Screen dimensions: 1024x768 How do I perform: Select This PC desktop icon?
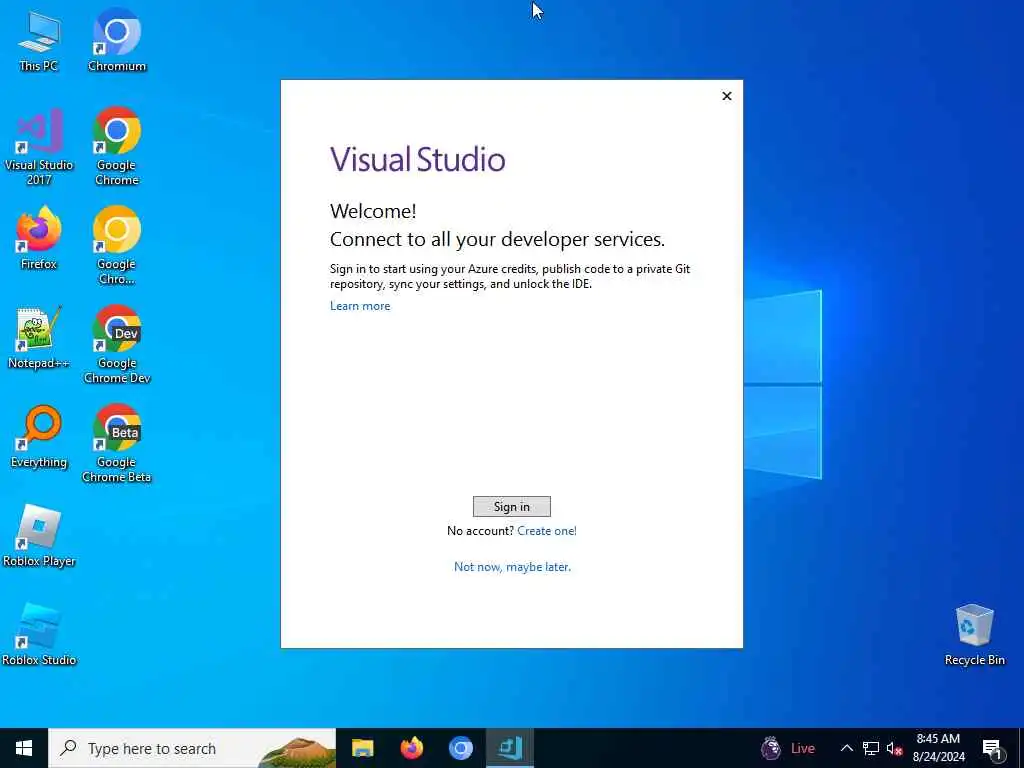[39, 41]
